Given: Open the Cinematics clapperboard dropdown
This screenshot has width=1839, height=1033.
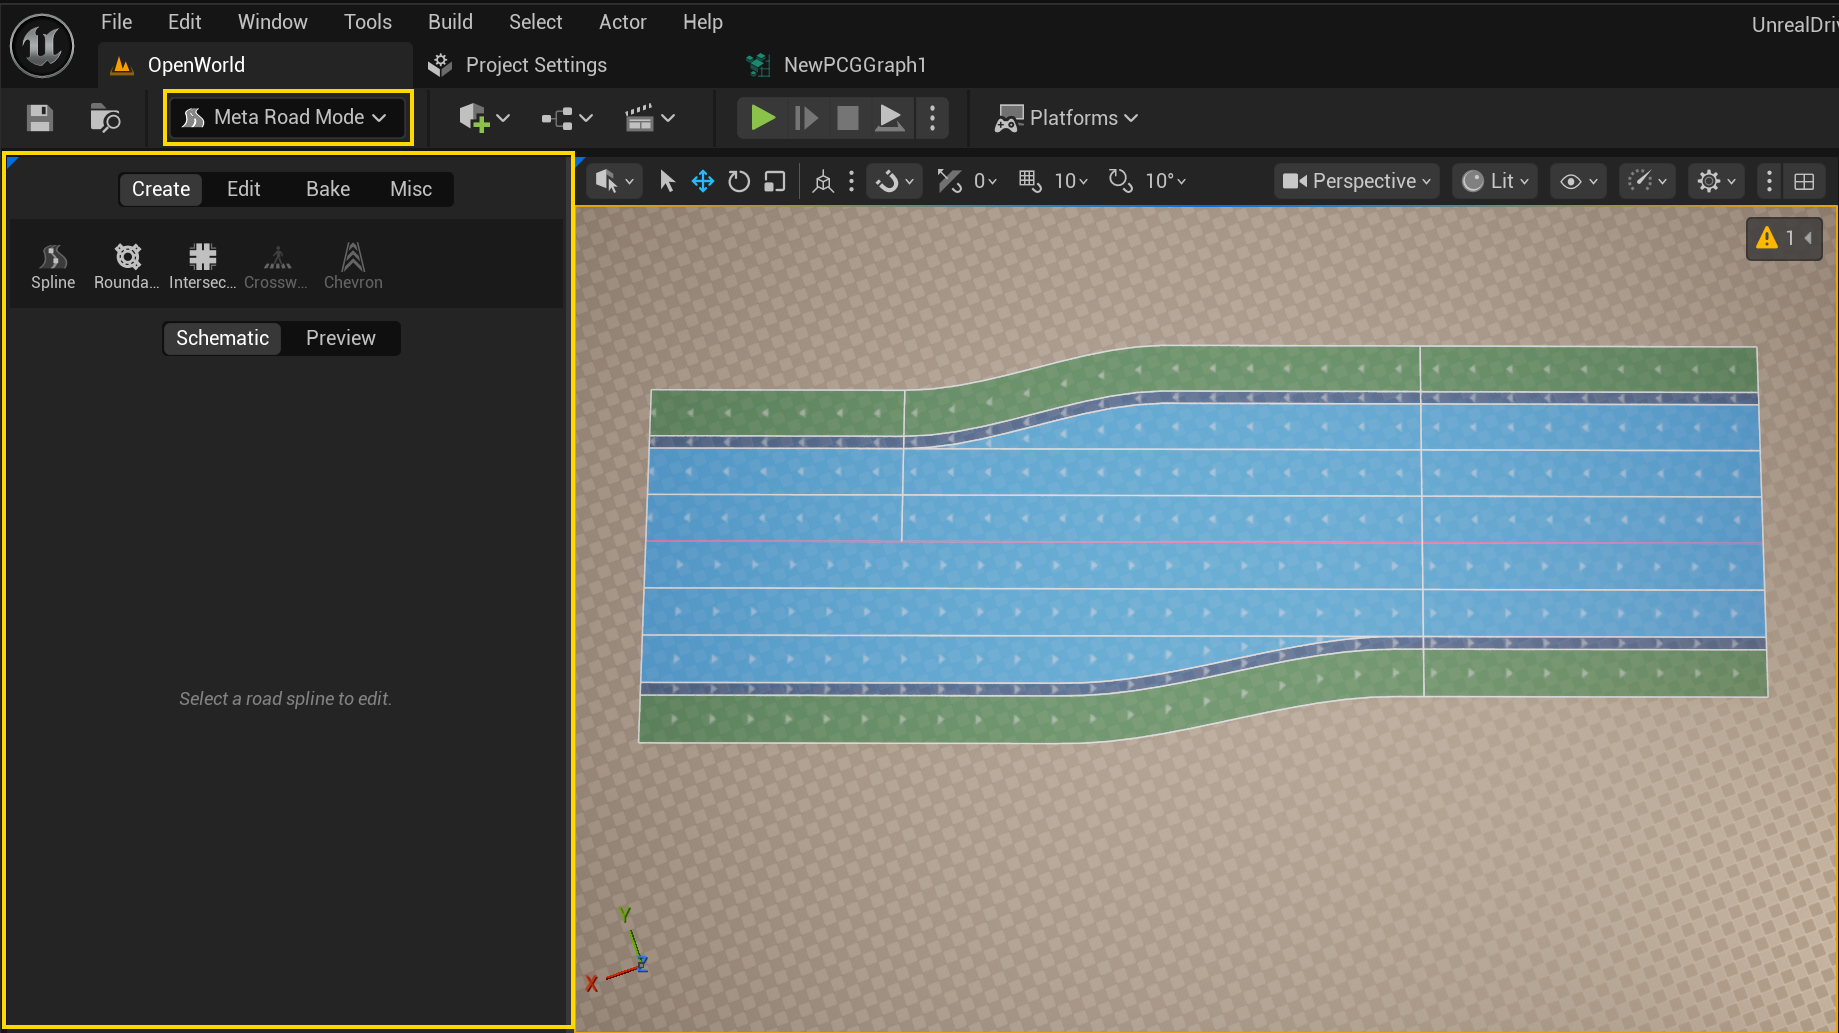Looking at the screenshot, I should coord(650,118).
